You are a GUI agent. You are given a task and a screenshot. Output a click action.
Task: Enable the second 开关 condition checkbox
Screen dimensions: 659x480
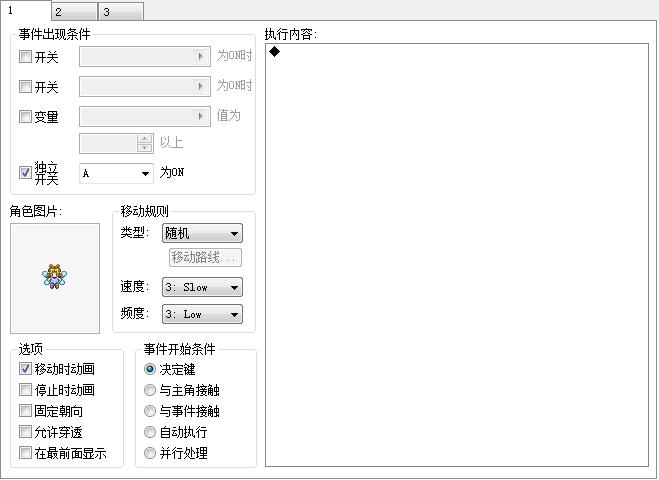(x=25, y=87)
